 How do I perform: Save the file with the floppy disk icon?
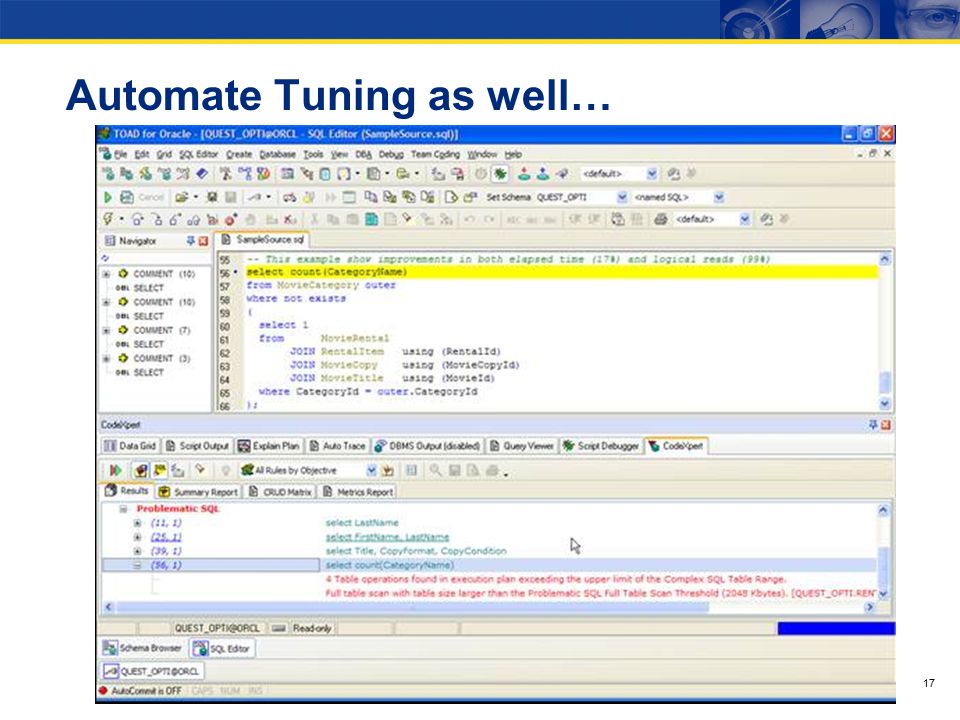pos(212,197)
